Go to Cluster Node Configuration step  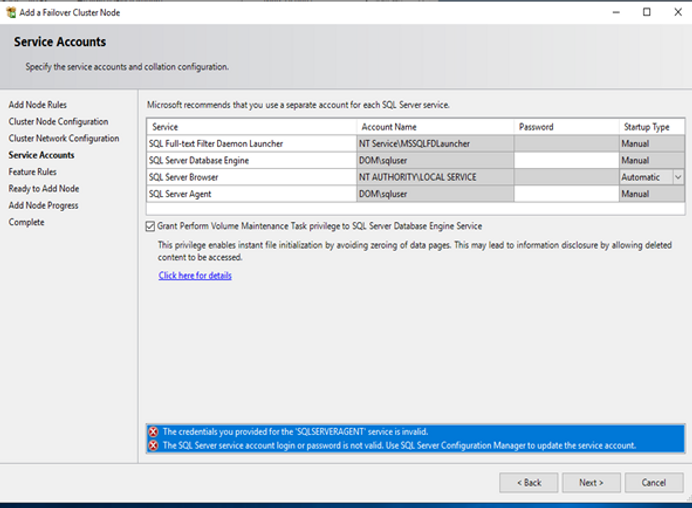(58, 122)
